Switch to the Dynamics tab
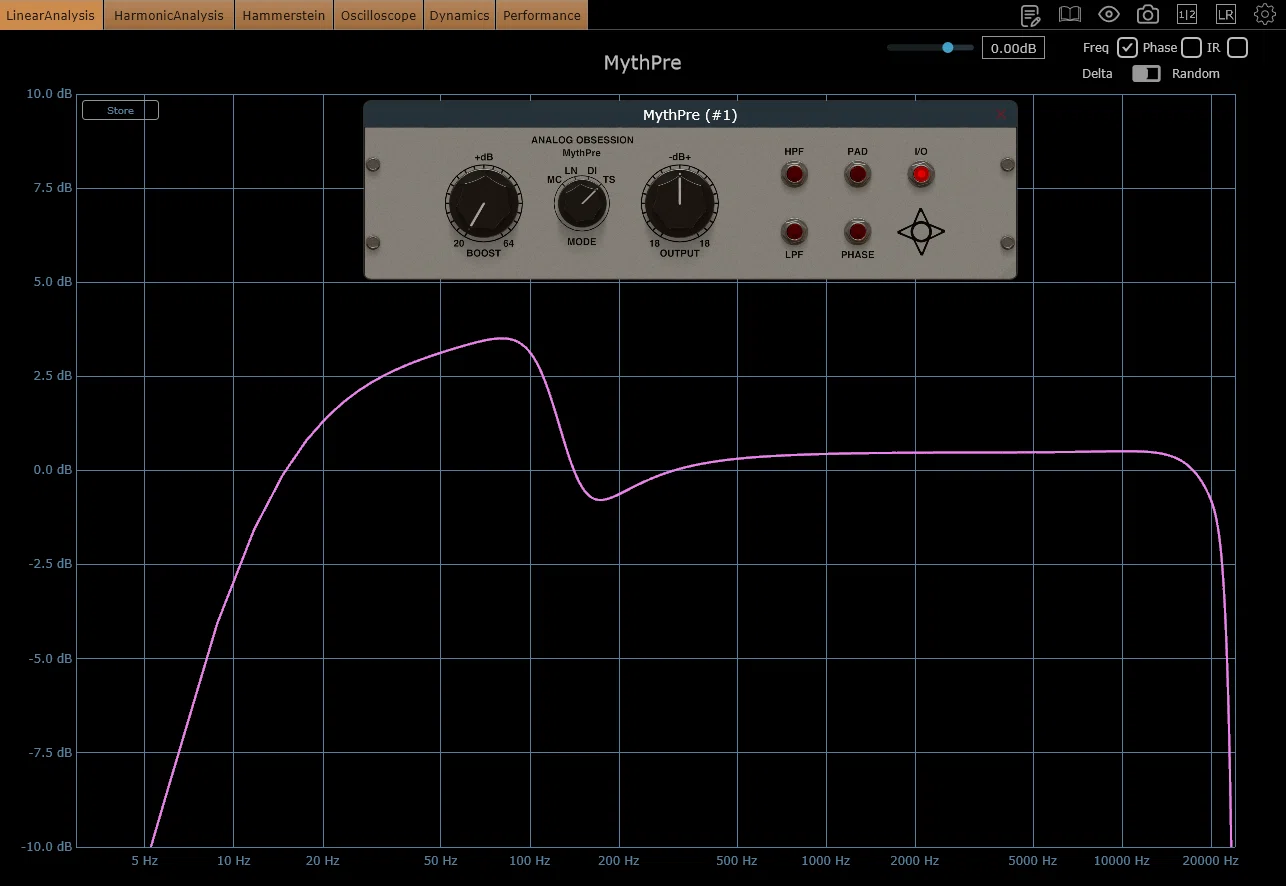Image resolution: width=1286 pixels, height=886 pixels. tap(459, 15)
